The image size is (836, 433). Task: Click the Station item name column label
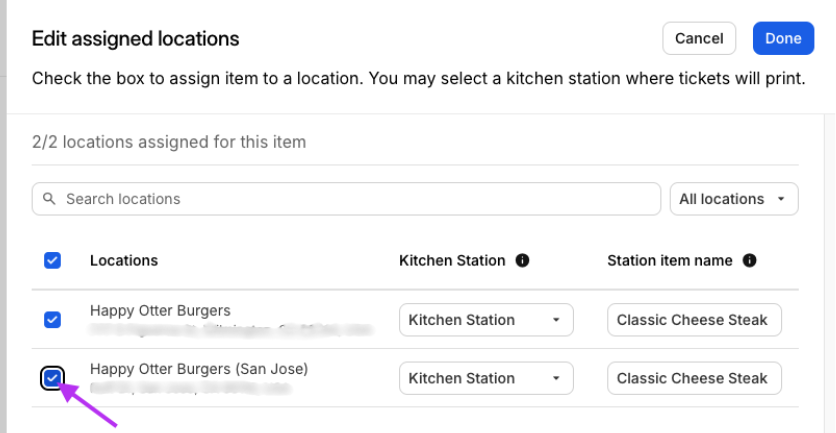pyautogui.click(x=670, y=260)
